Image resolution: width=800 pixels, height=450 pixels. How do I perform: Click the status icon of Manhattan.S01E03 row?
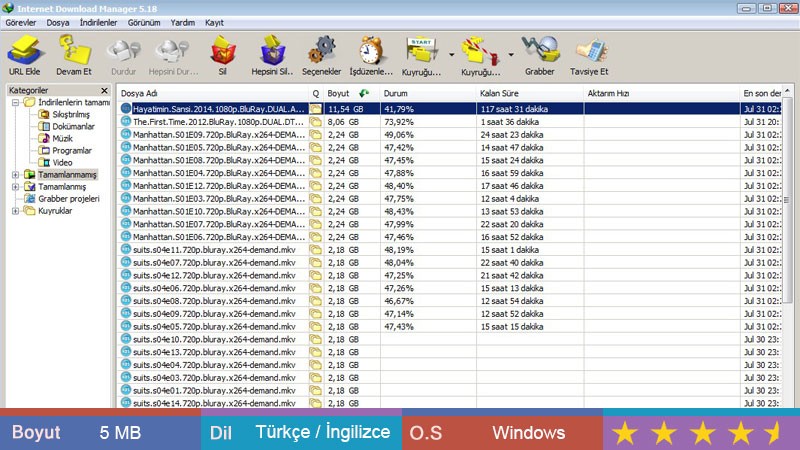(126, 198)
